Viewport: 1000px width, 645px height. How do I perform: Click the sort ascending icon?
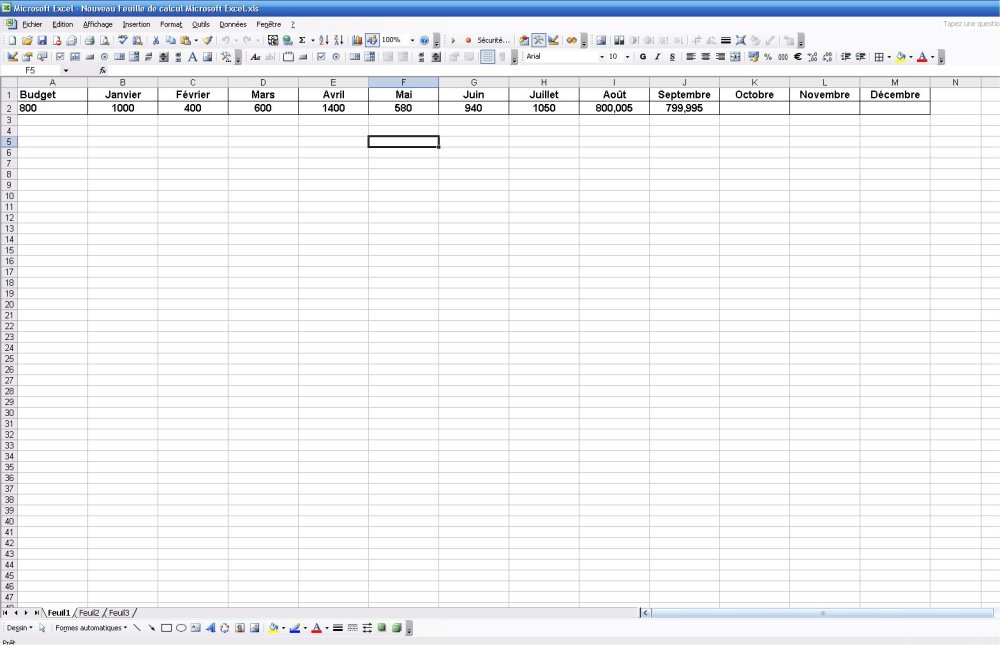point(323,41)
